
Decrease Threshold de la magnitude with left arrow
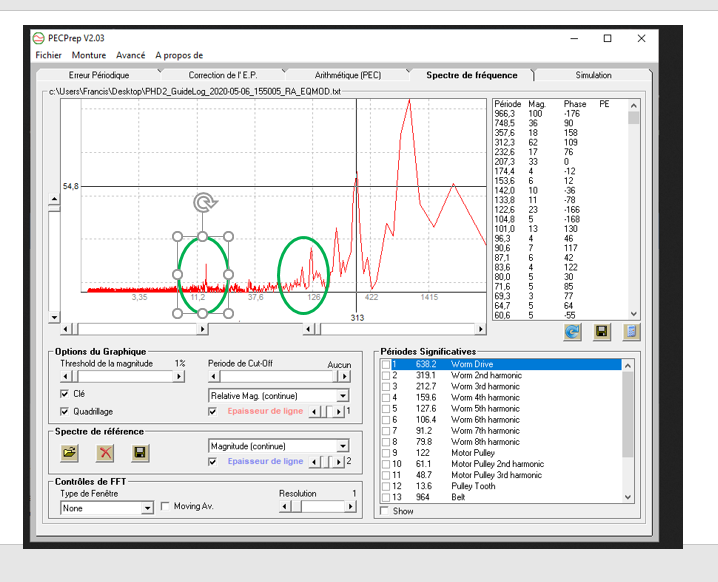65,376
